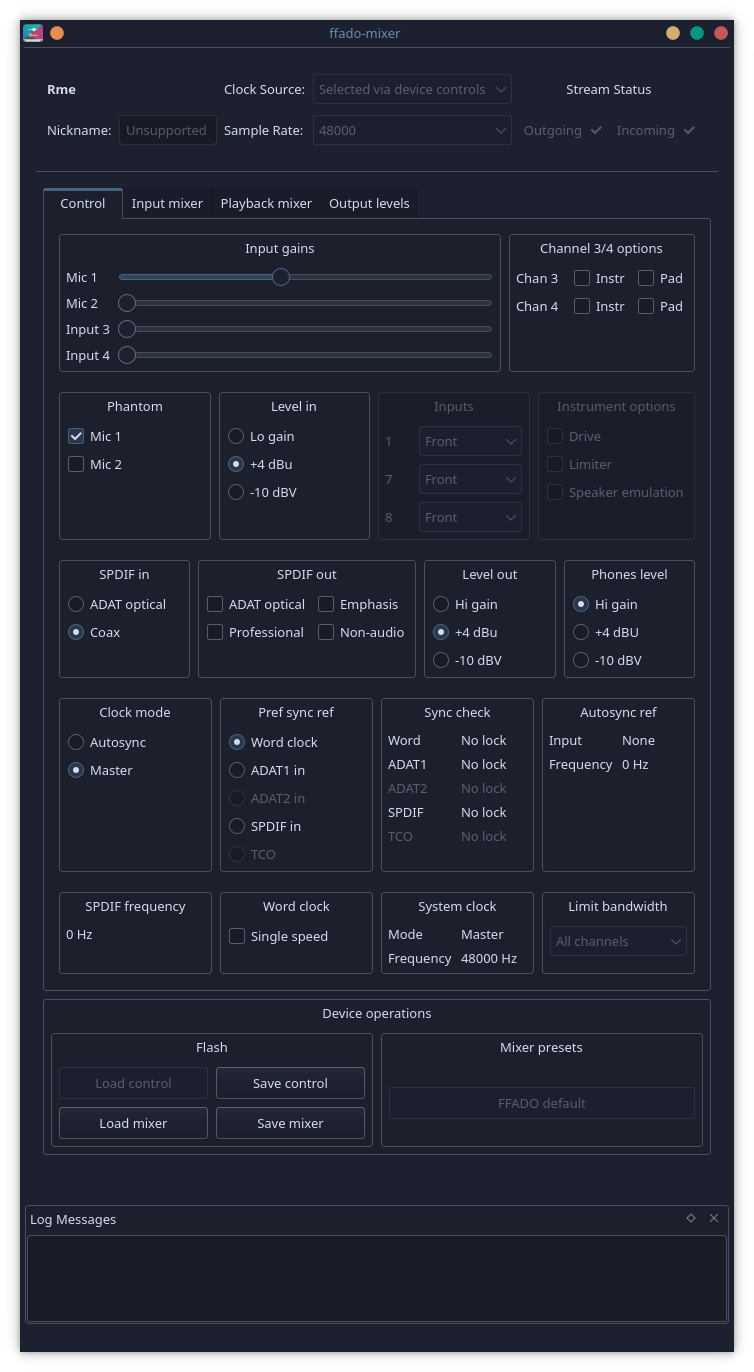The image size is (754, 1372).
Task: Click the Input 4 gain slider handle
Action: [x=127, y=355]
